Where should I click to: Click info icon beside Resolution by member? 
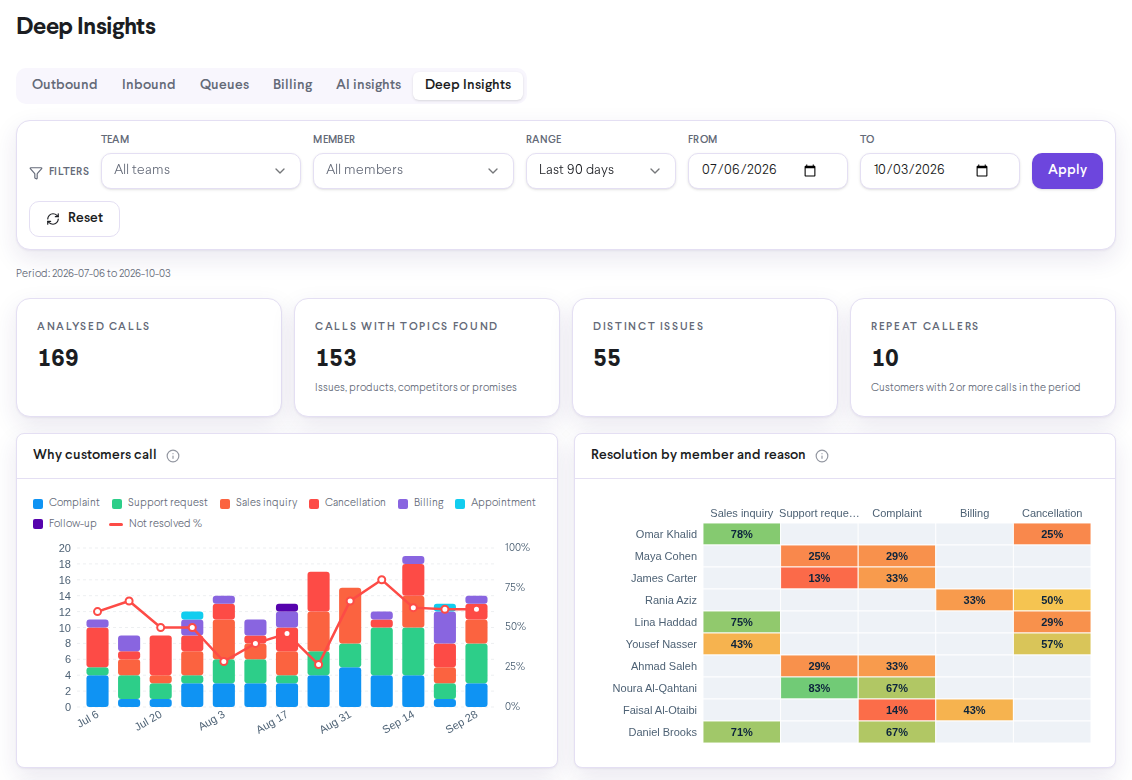(x=822, y=456)
